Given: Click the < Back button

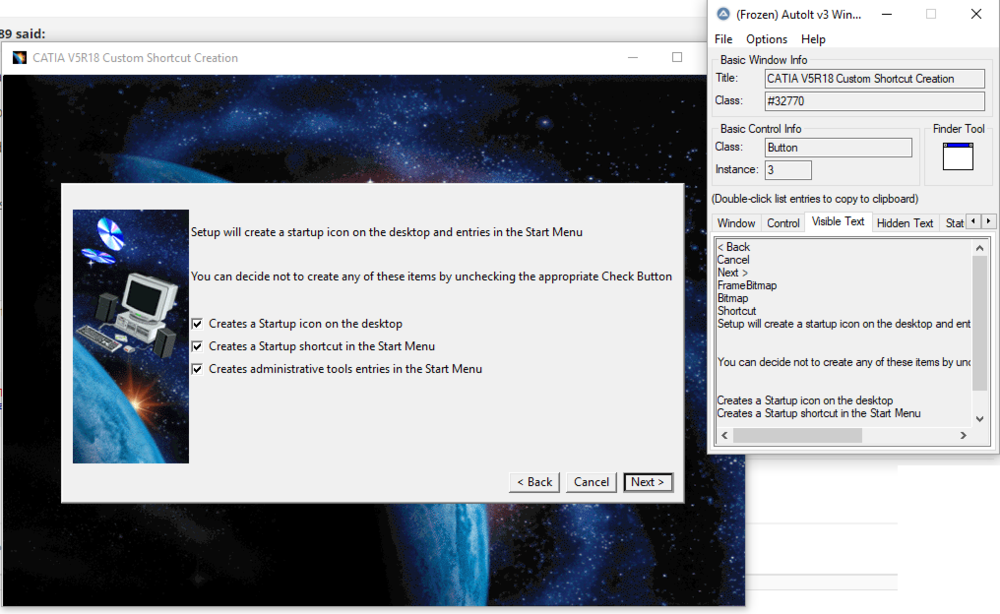Looking at the screenshot, I should (x=534, y=482).
